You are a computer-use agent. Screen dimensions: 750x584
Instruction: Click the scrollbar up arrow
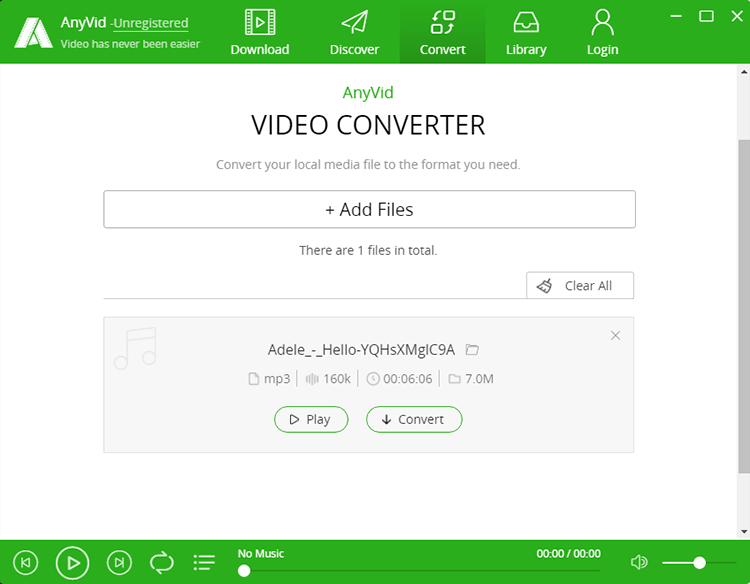(744, 72)
